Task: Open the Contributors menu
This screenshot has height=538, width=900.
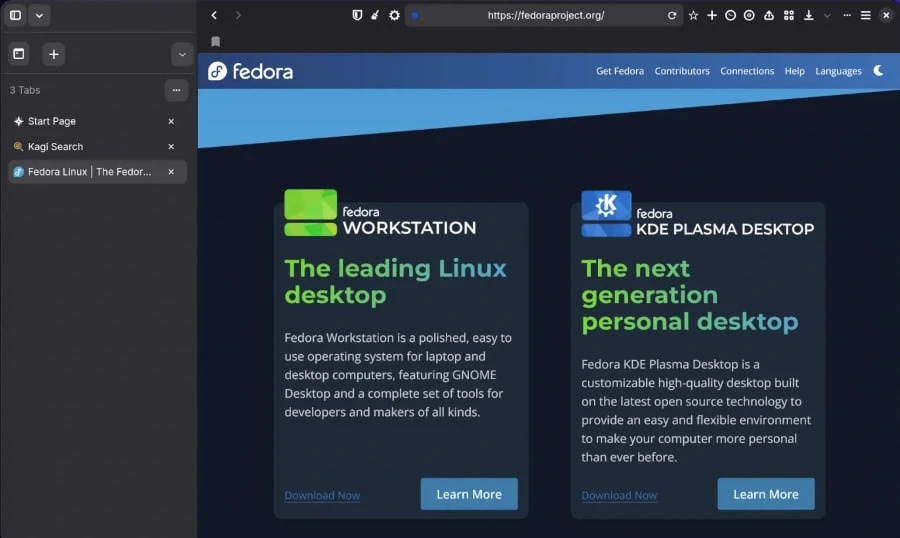Action: point(682,71)
